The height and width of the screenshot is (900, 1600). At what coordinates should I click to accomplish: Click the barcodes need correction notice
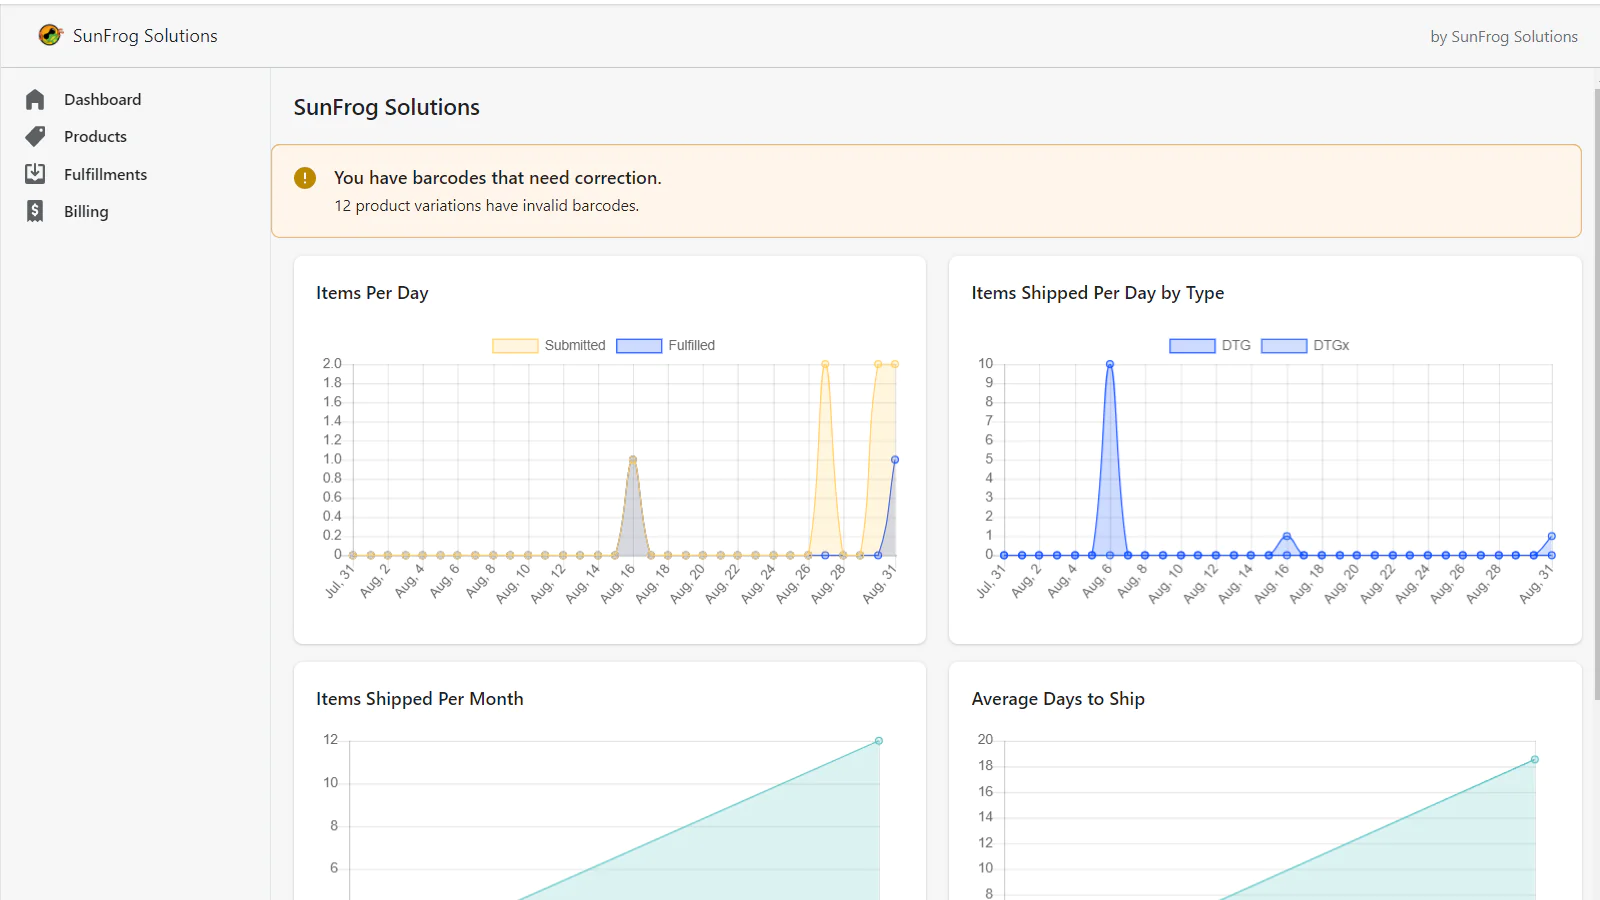pos(498,177)
